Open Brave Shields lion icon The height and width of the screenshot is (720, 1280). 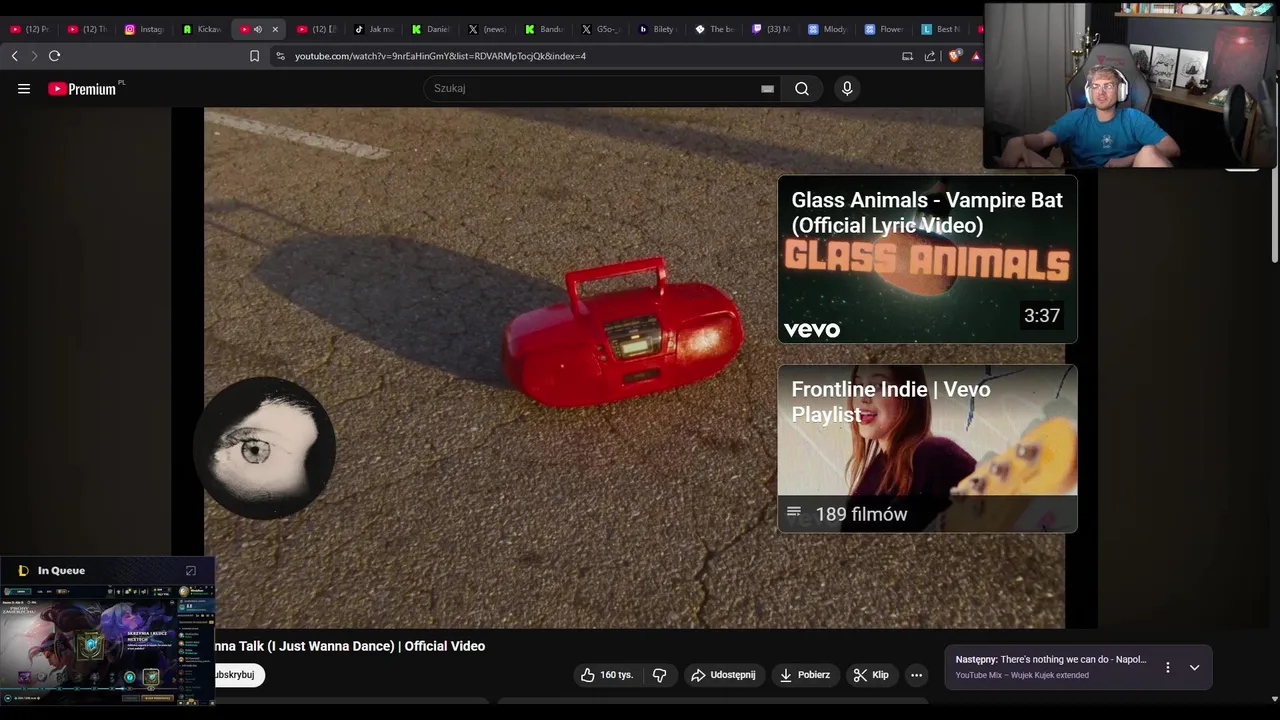(954, 56)
